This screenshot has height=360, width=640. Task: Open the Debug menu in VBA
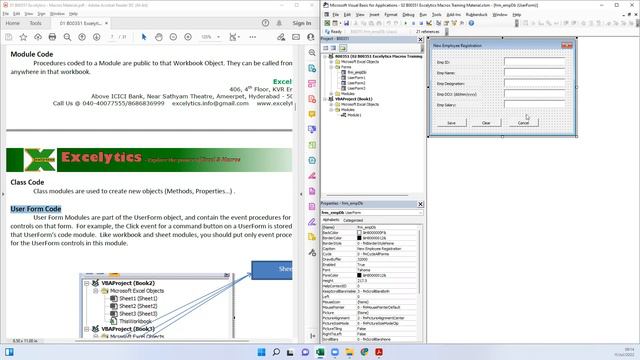pos(408,15)
